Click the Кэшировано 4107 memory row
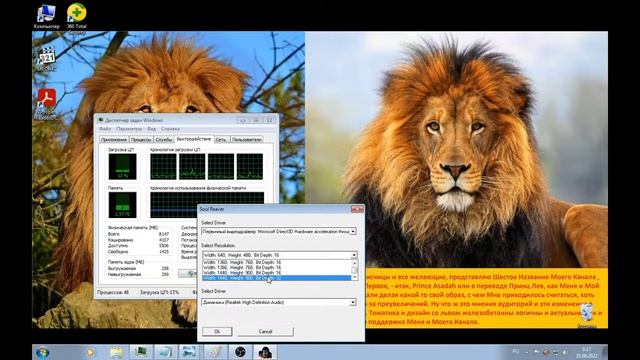Image resolution: width=640 pixels, height=360 pixels. pos(138,240)
